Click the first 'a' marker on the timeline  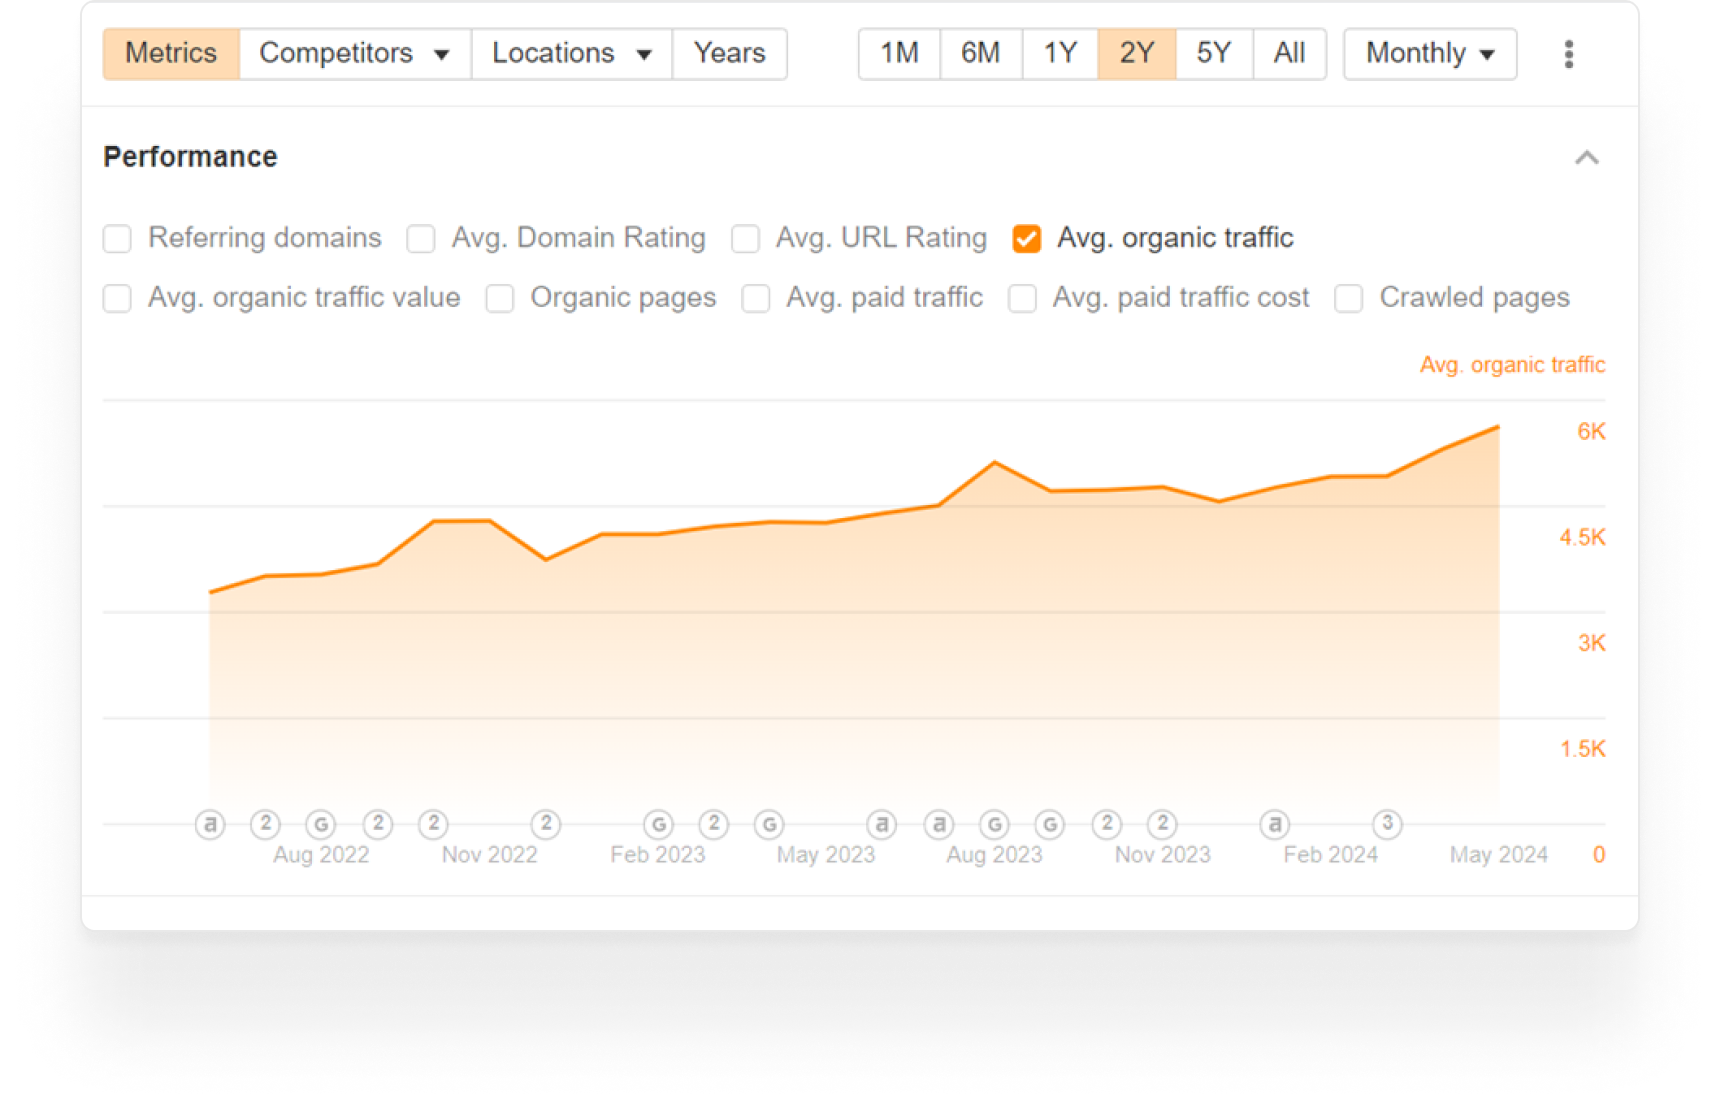[210, 825]
